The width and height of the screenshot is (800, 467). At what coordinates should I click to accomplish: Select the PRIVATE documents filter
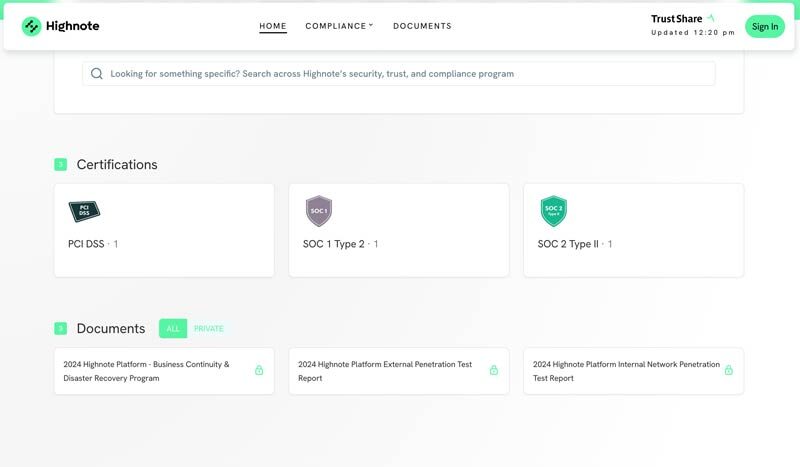click(209, 328)
